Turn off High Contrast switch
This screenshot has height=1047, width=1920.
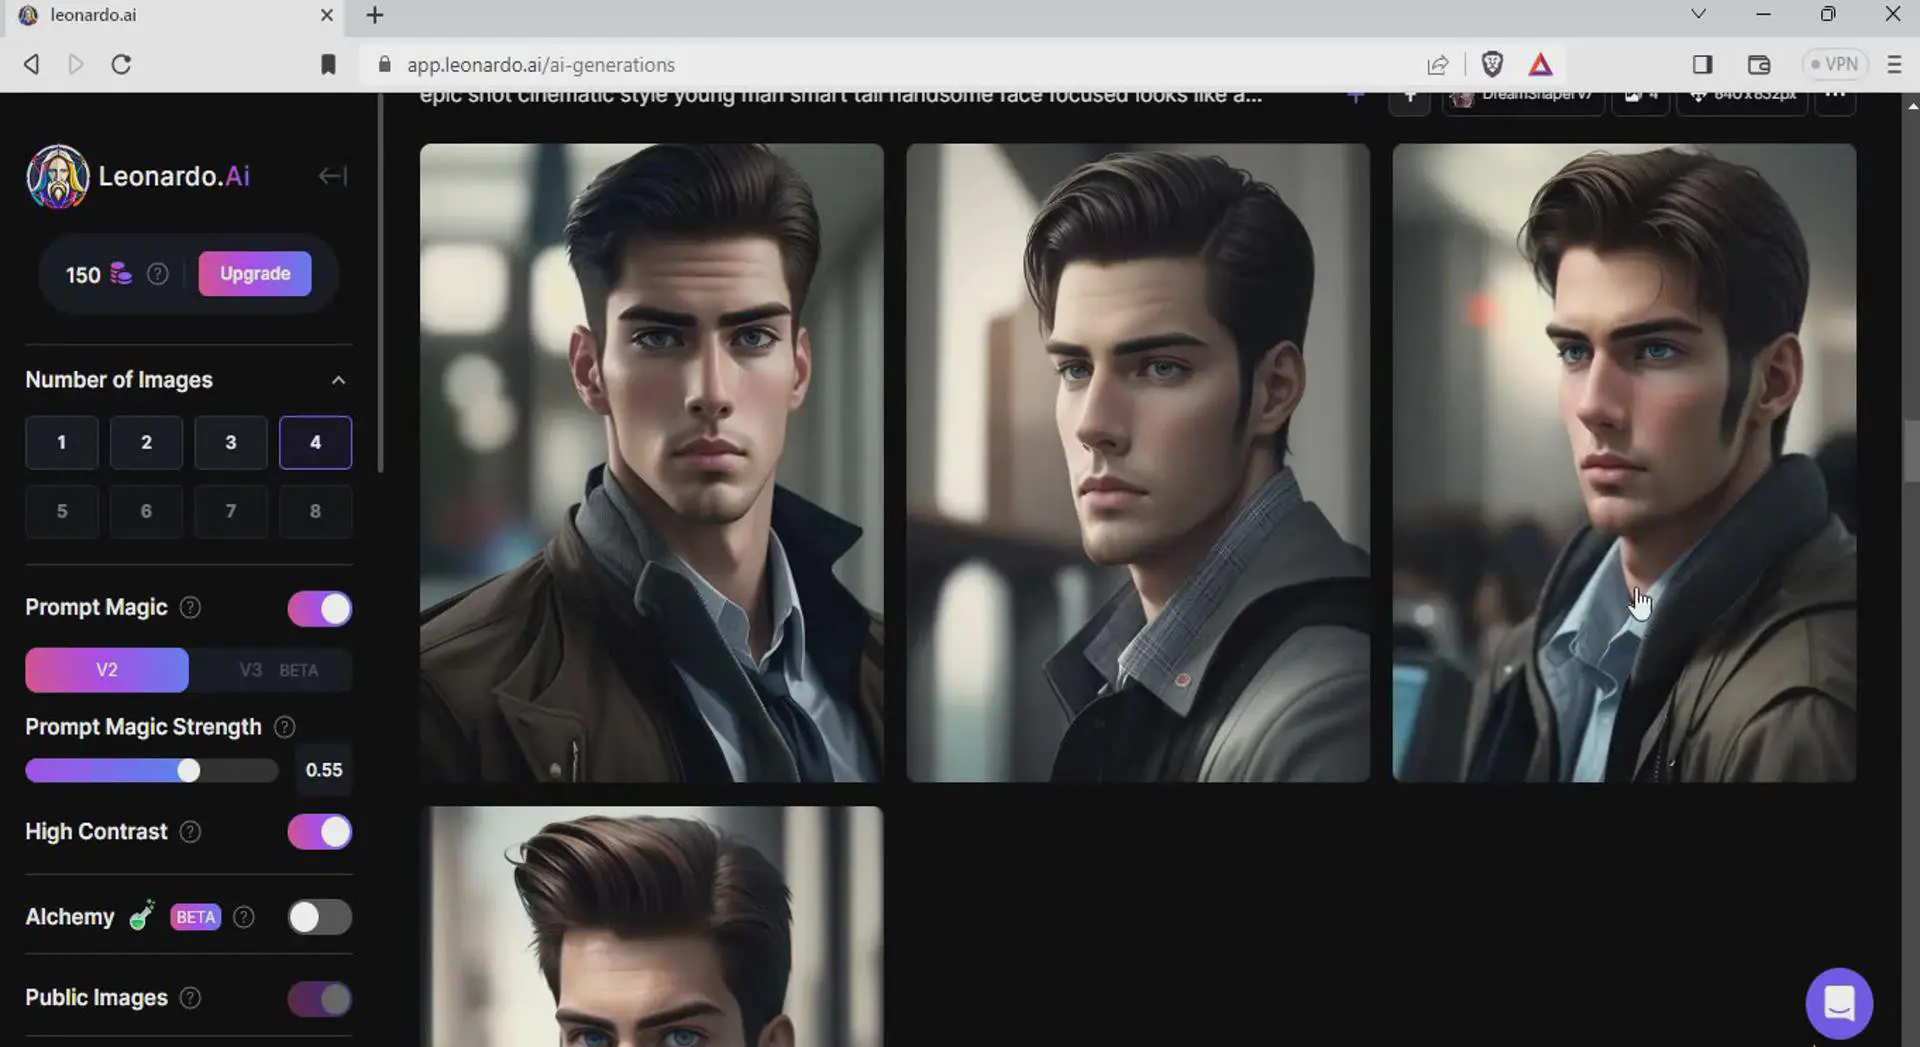pos(319,832)
